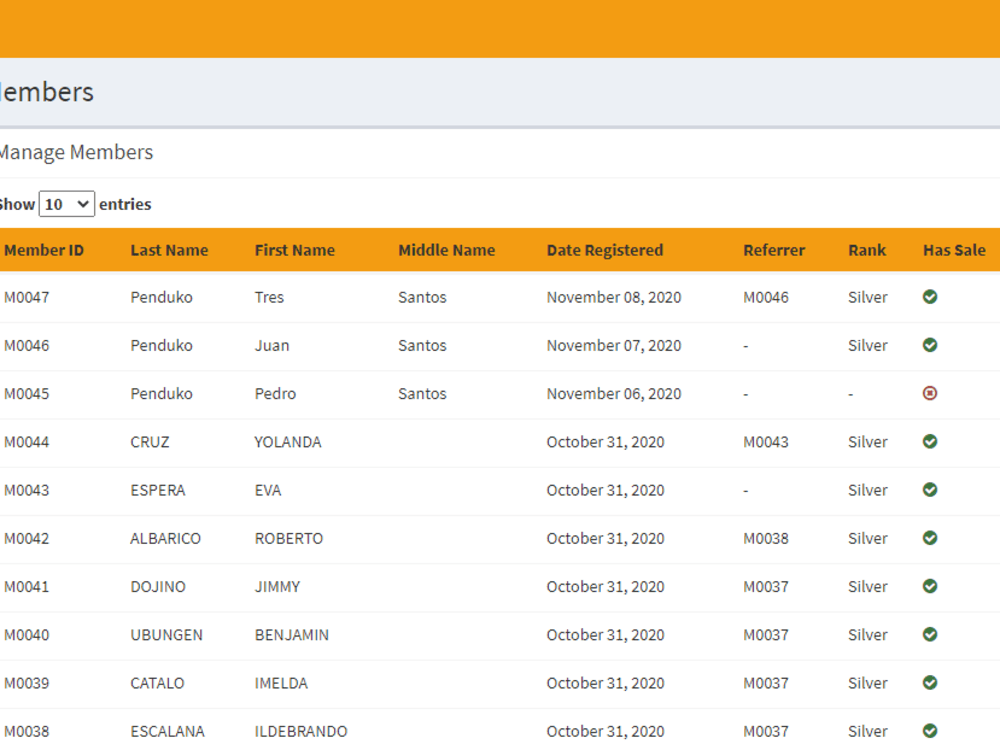1000x750 pixels.
Task: Click referrer M0043 in CRUZ row
Action: pos(766,442)
